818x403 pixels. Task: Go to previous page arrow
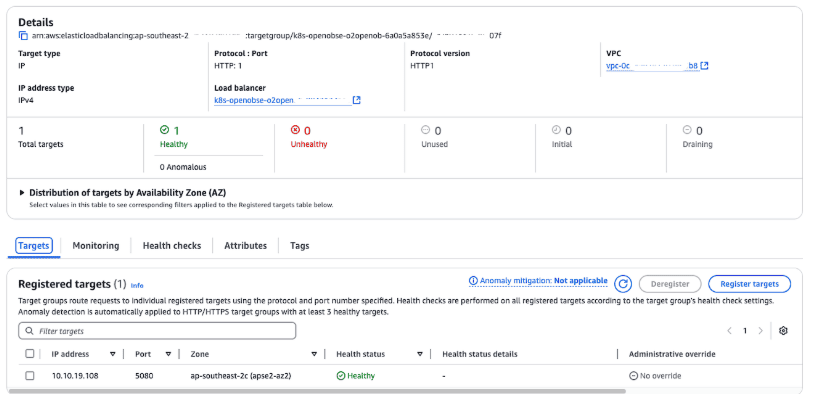click(x=729, y=330)
